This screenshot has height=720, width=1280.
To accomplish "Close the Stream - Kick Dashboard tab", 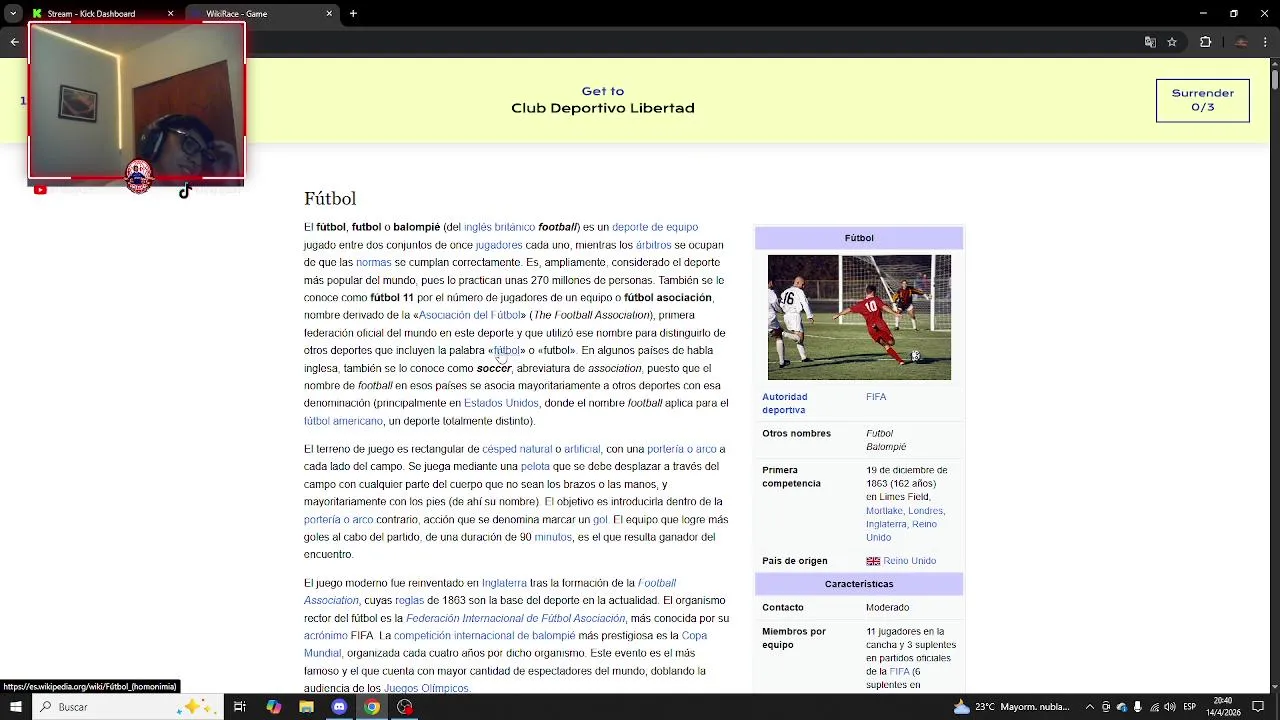I will [170, 14].
